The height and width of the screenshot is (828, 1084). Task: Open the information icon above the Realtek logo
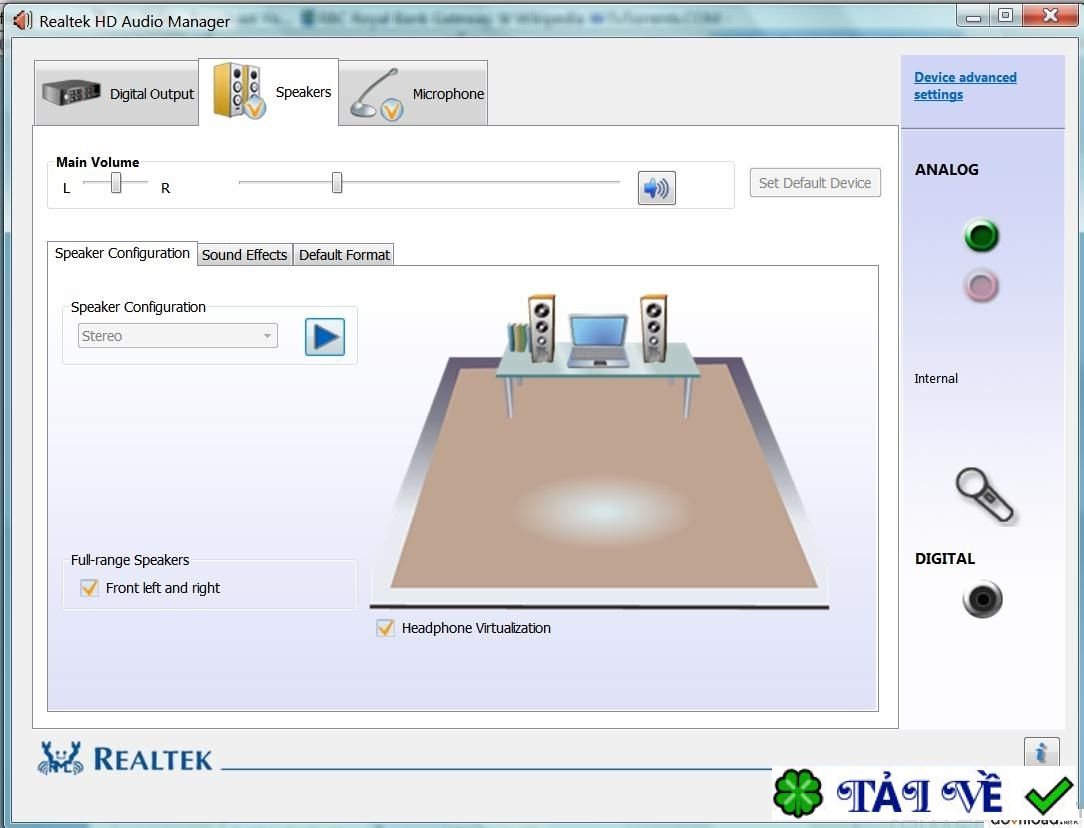pyautogui.click(x=1042, y=753)
